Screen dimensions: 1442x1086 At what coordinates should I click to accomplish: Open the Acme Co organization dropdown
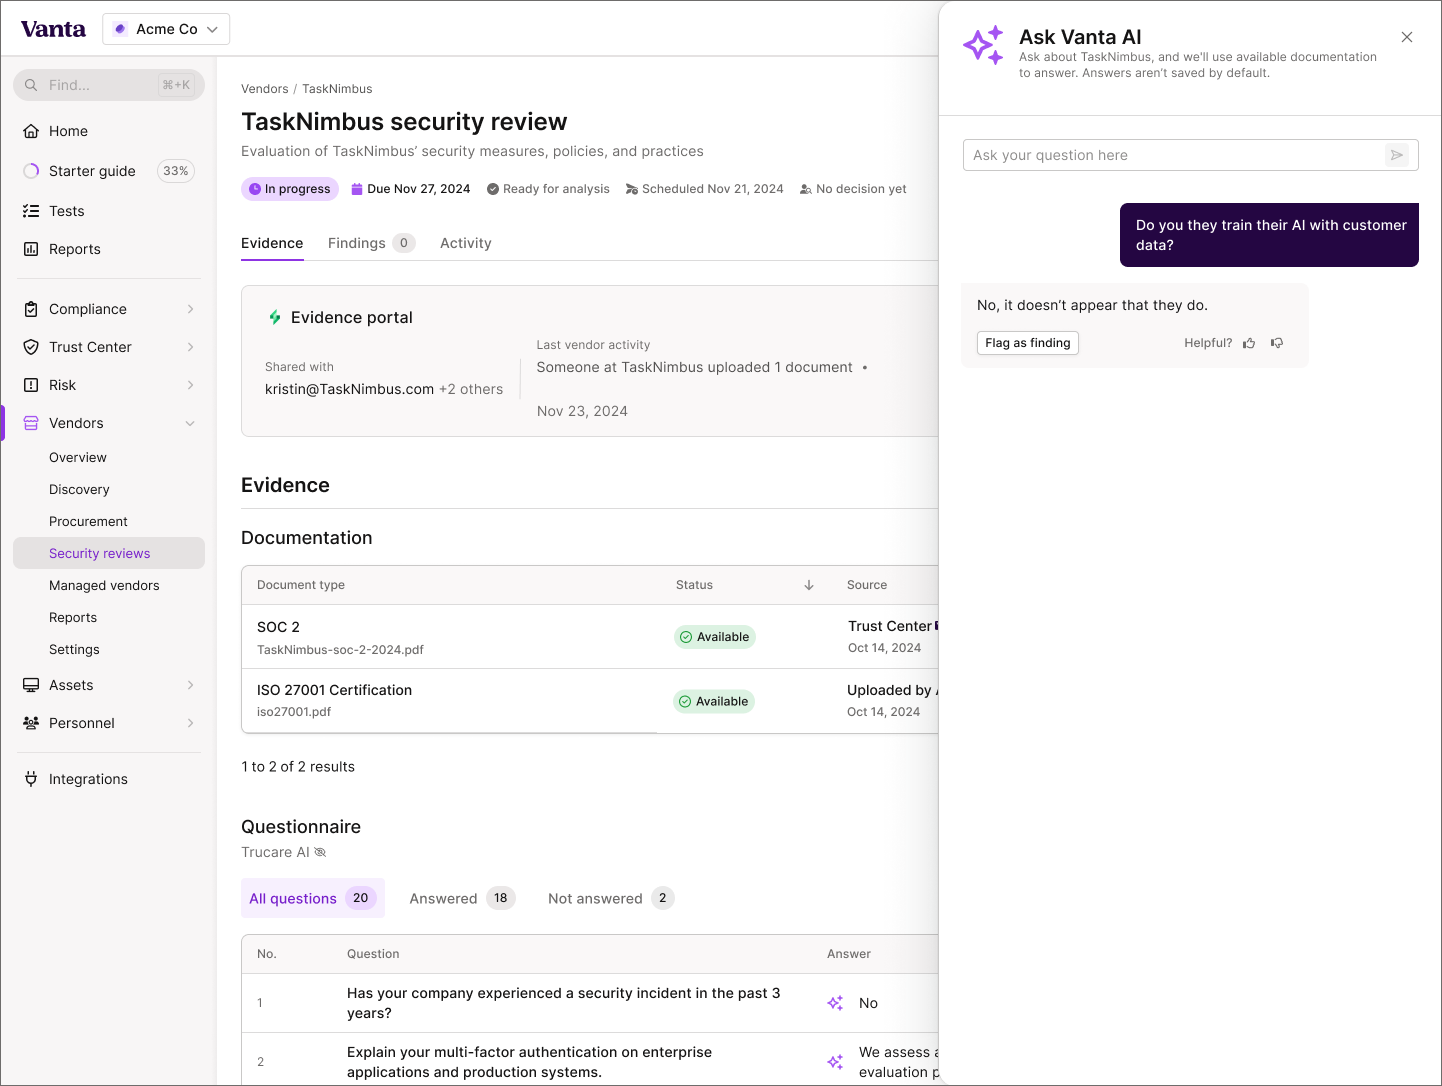166,29
